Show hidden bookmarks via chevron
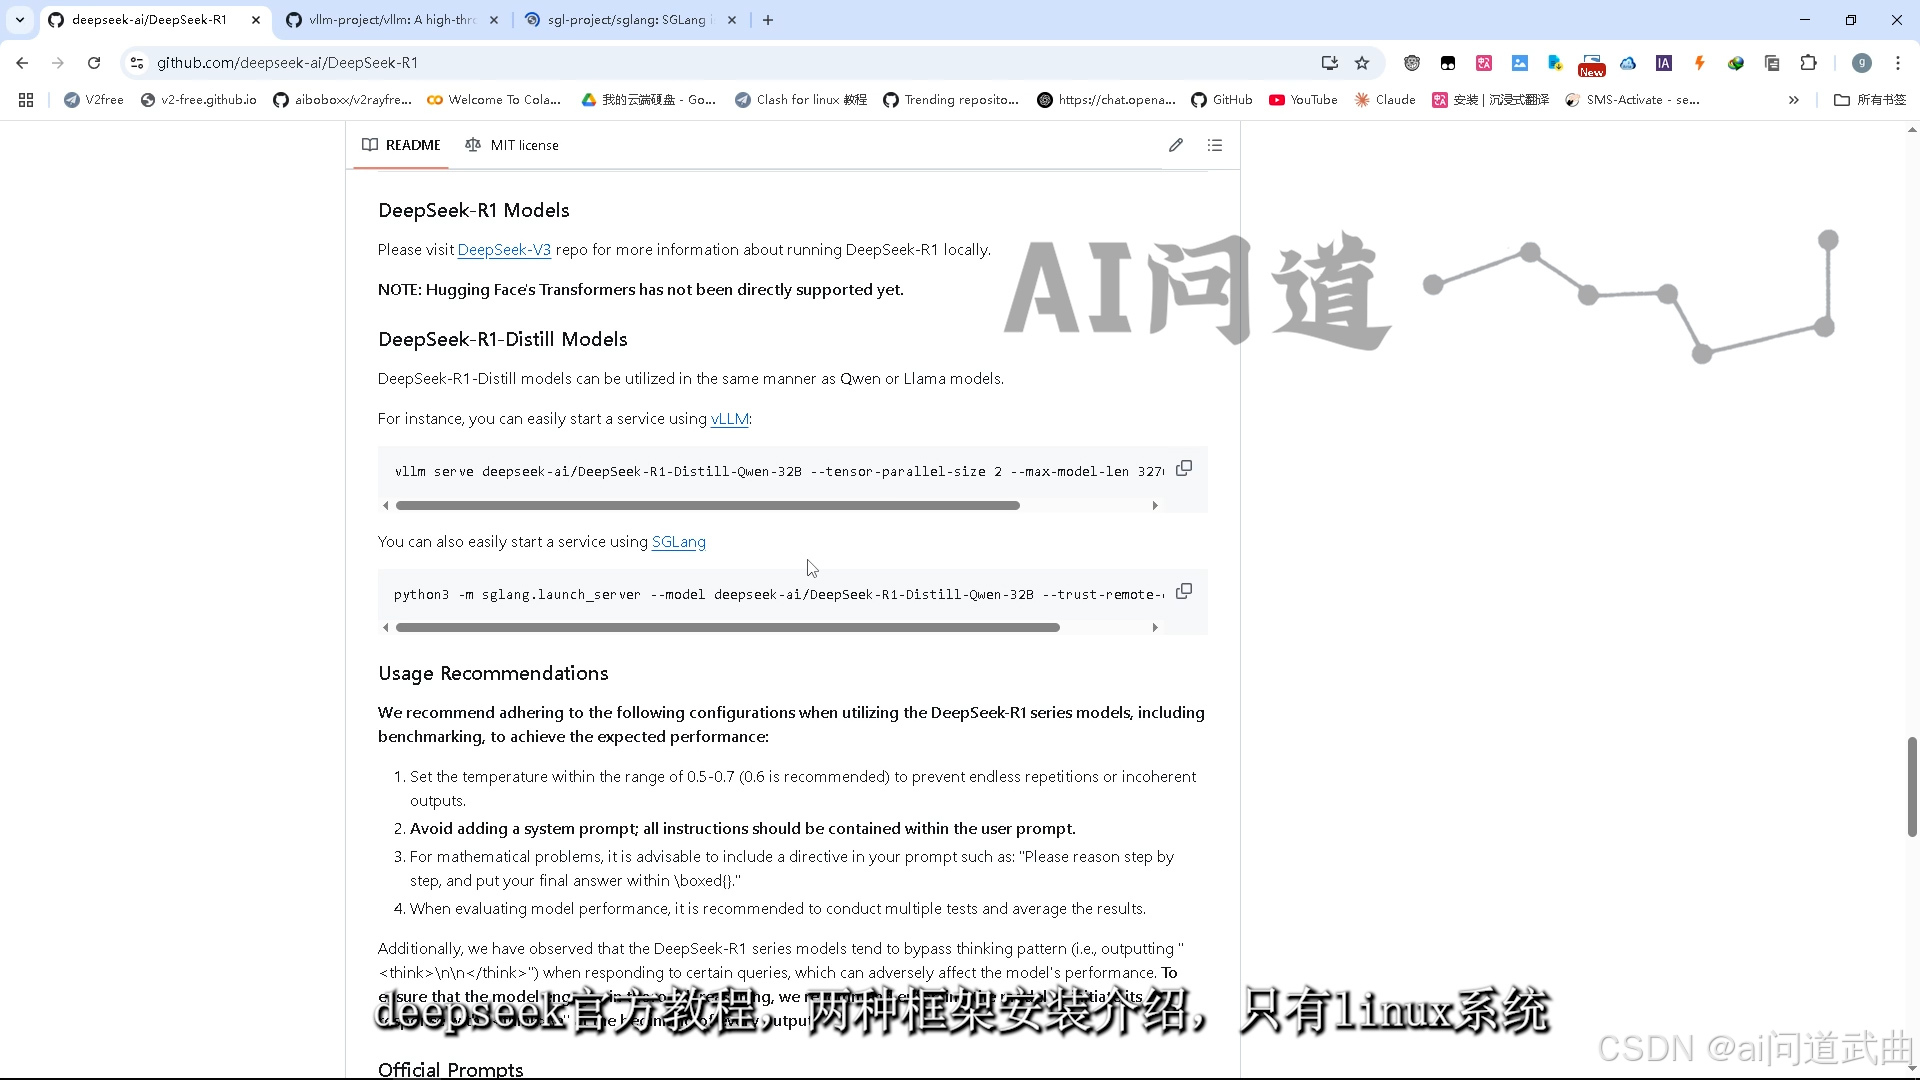 pos(1794,100)
